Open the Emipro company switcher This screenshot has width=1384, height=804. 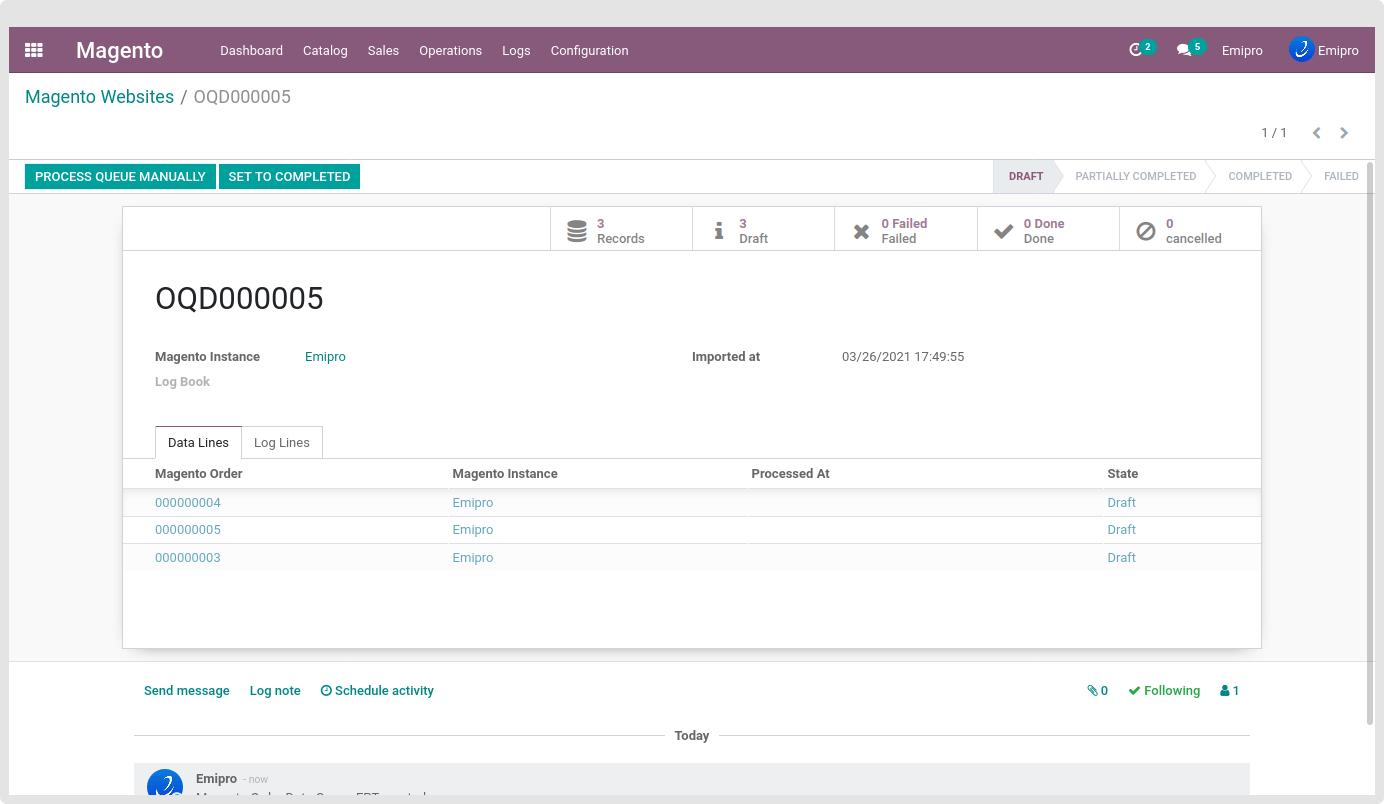coord(1242,50)
